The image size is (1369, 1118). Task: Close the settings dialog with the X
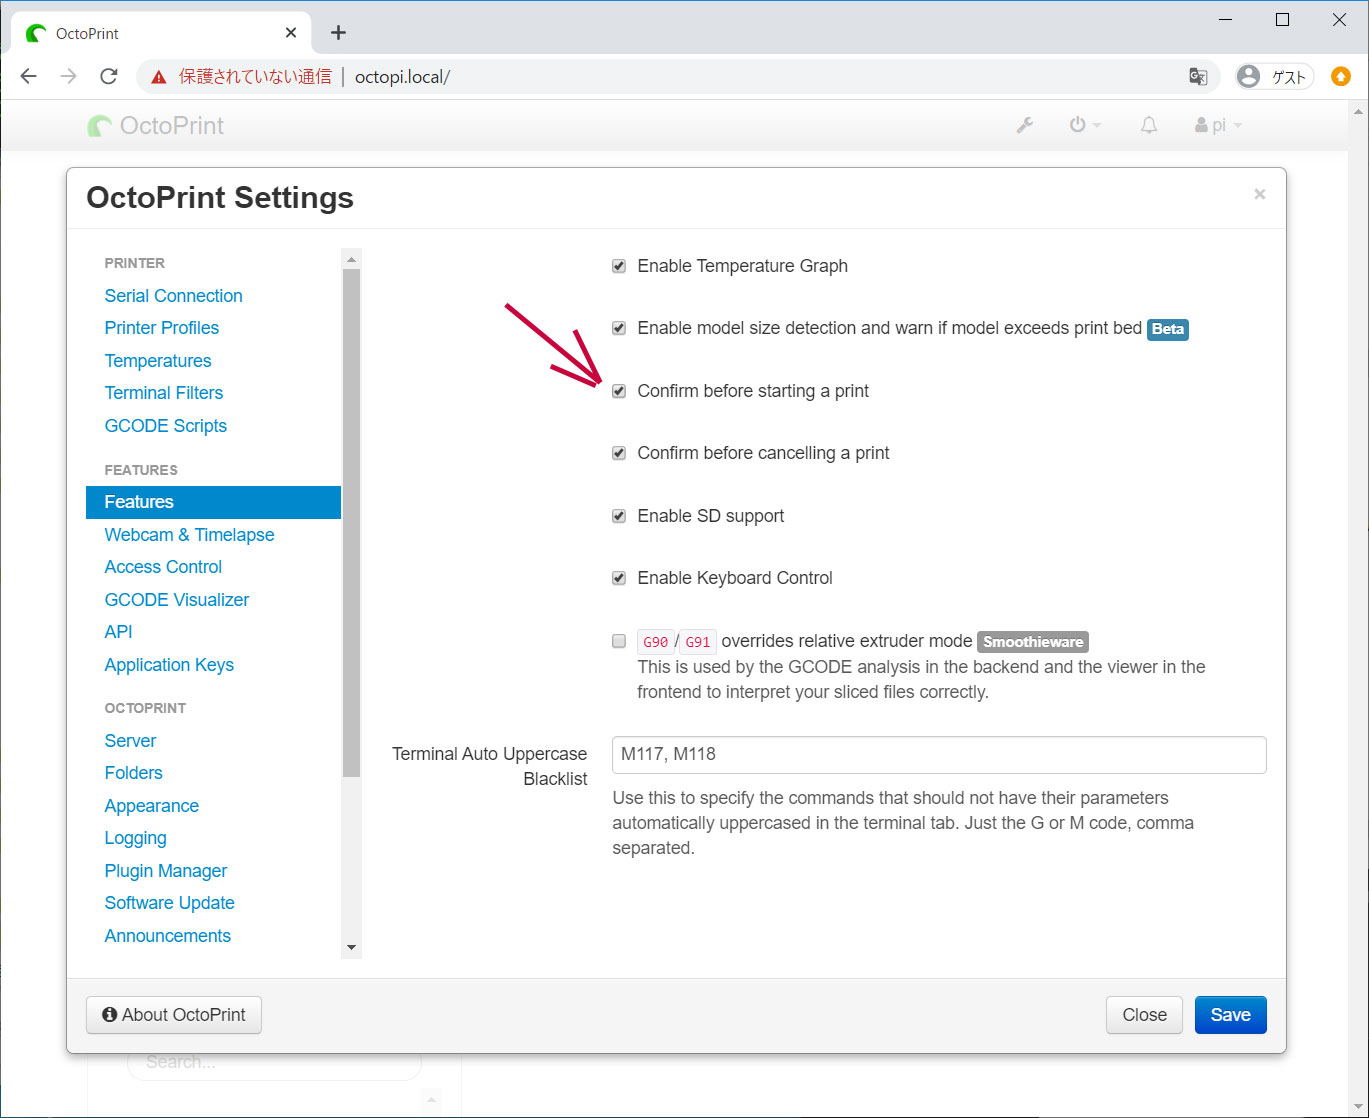[1259, 194]
